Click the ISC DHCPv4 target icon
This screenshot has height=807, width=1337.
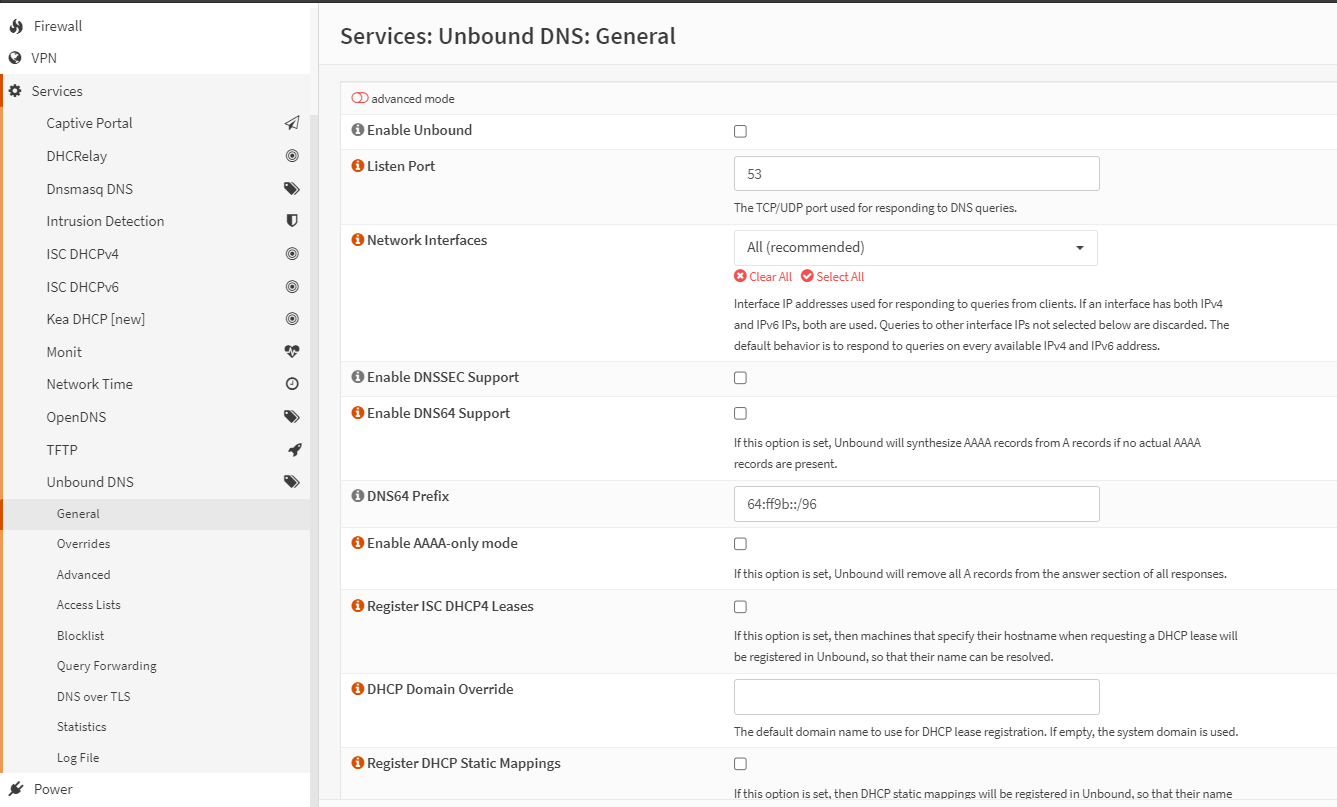[292, 254]
